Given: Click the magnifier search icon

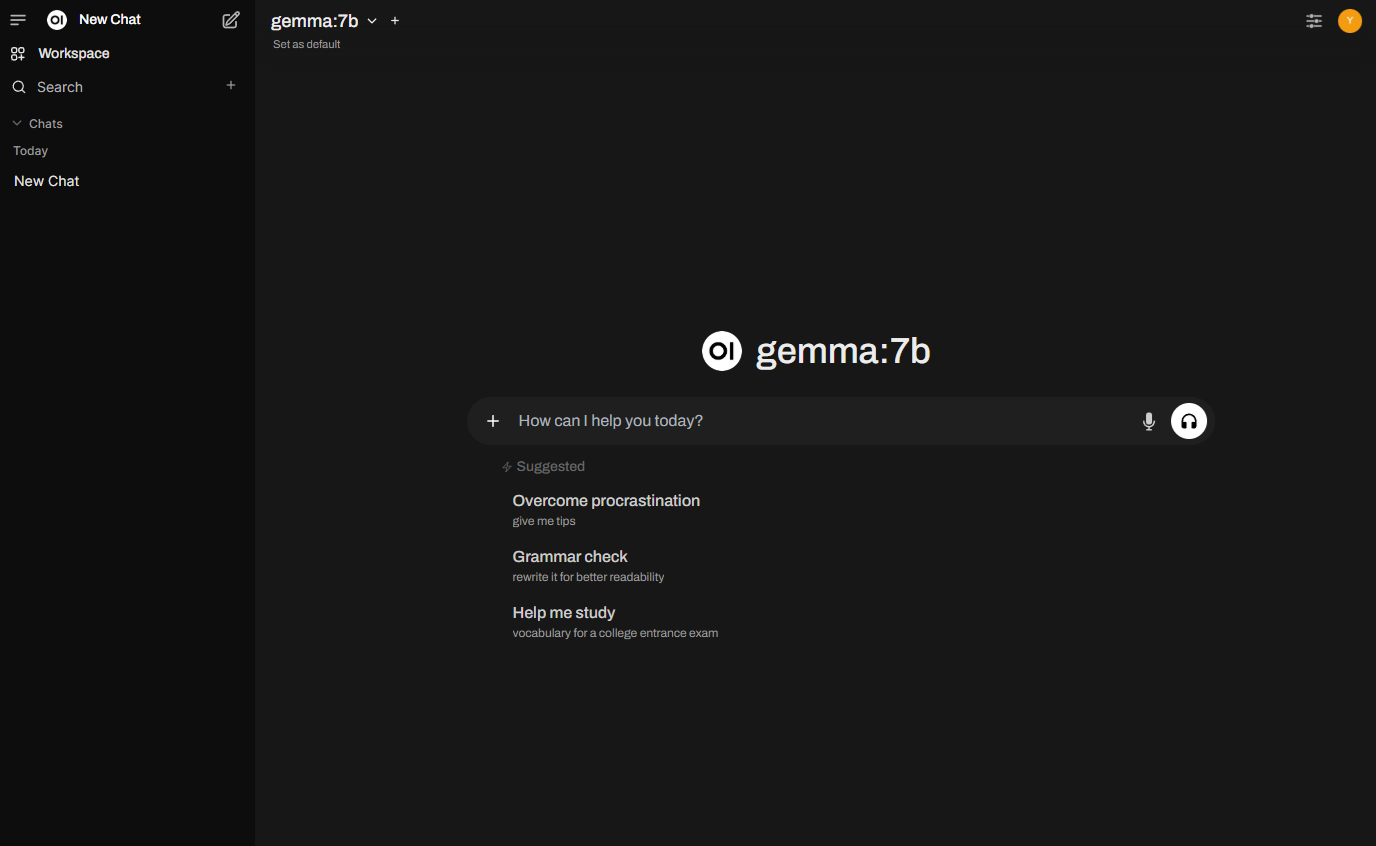Looking at the screenshot, I should (18, 87).
